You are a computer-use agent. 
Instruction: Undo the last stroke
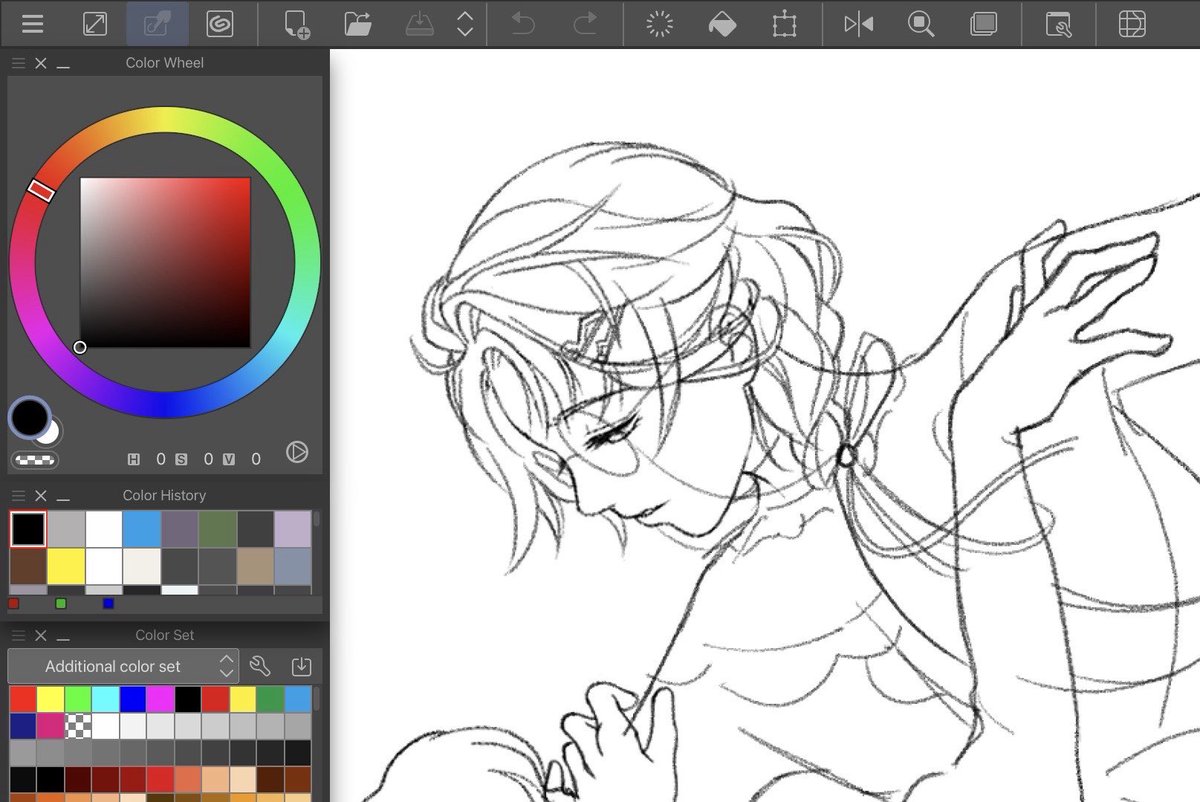(523, 24)
